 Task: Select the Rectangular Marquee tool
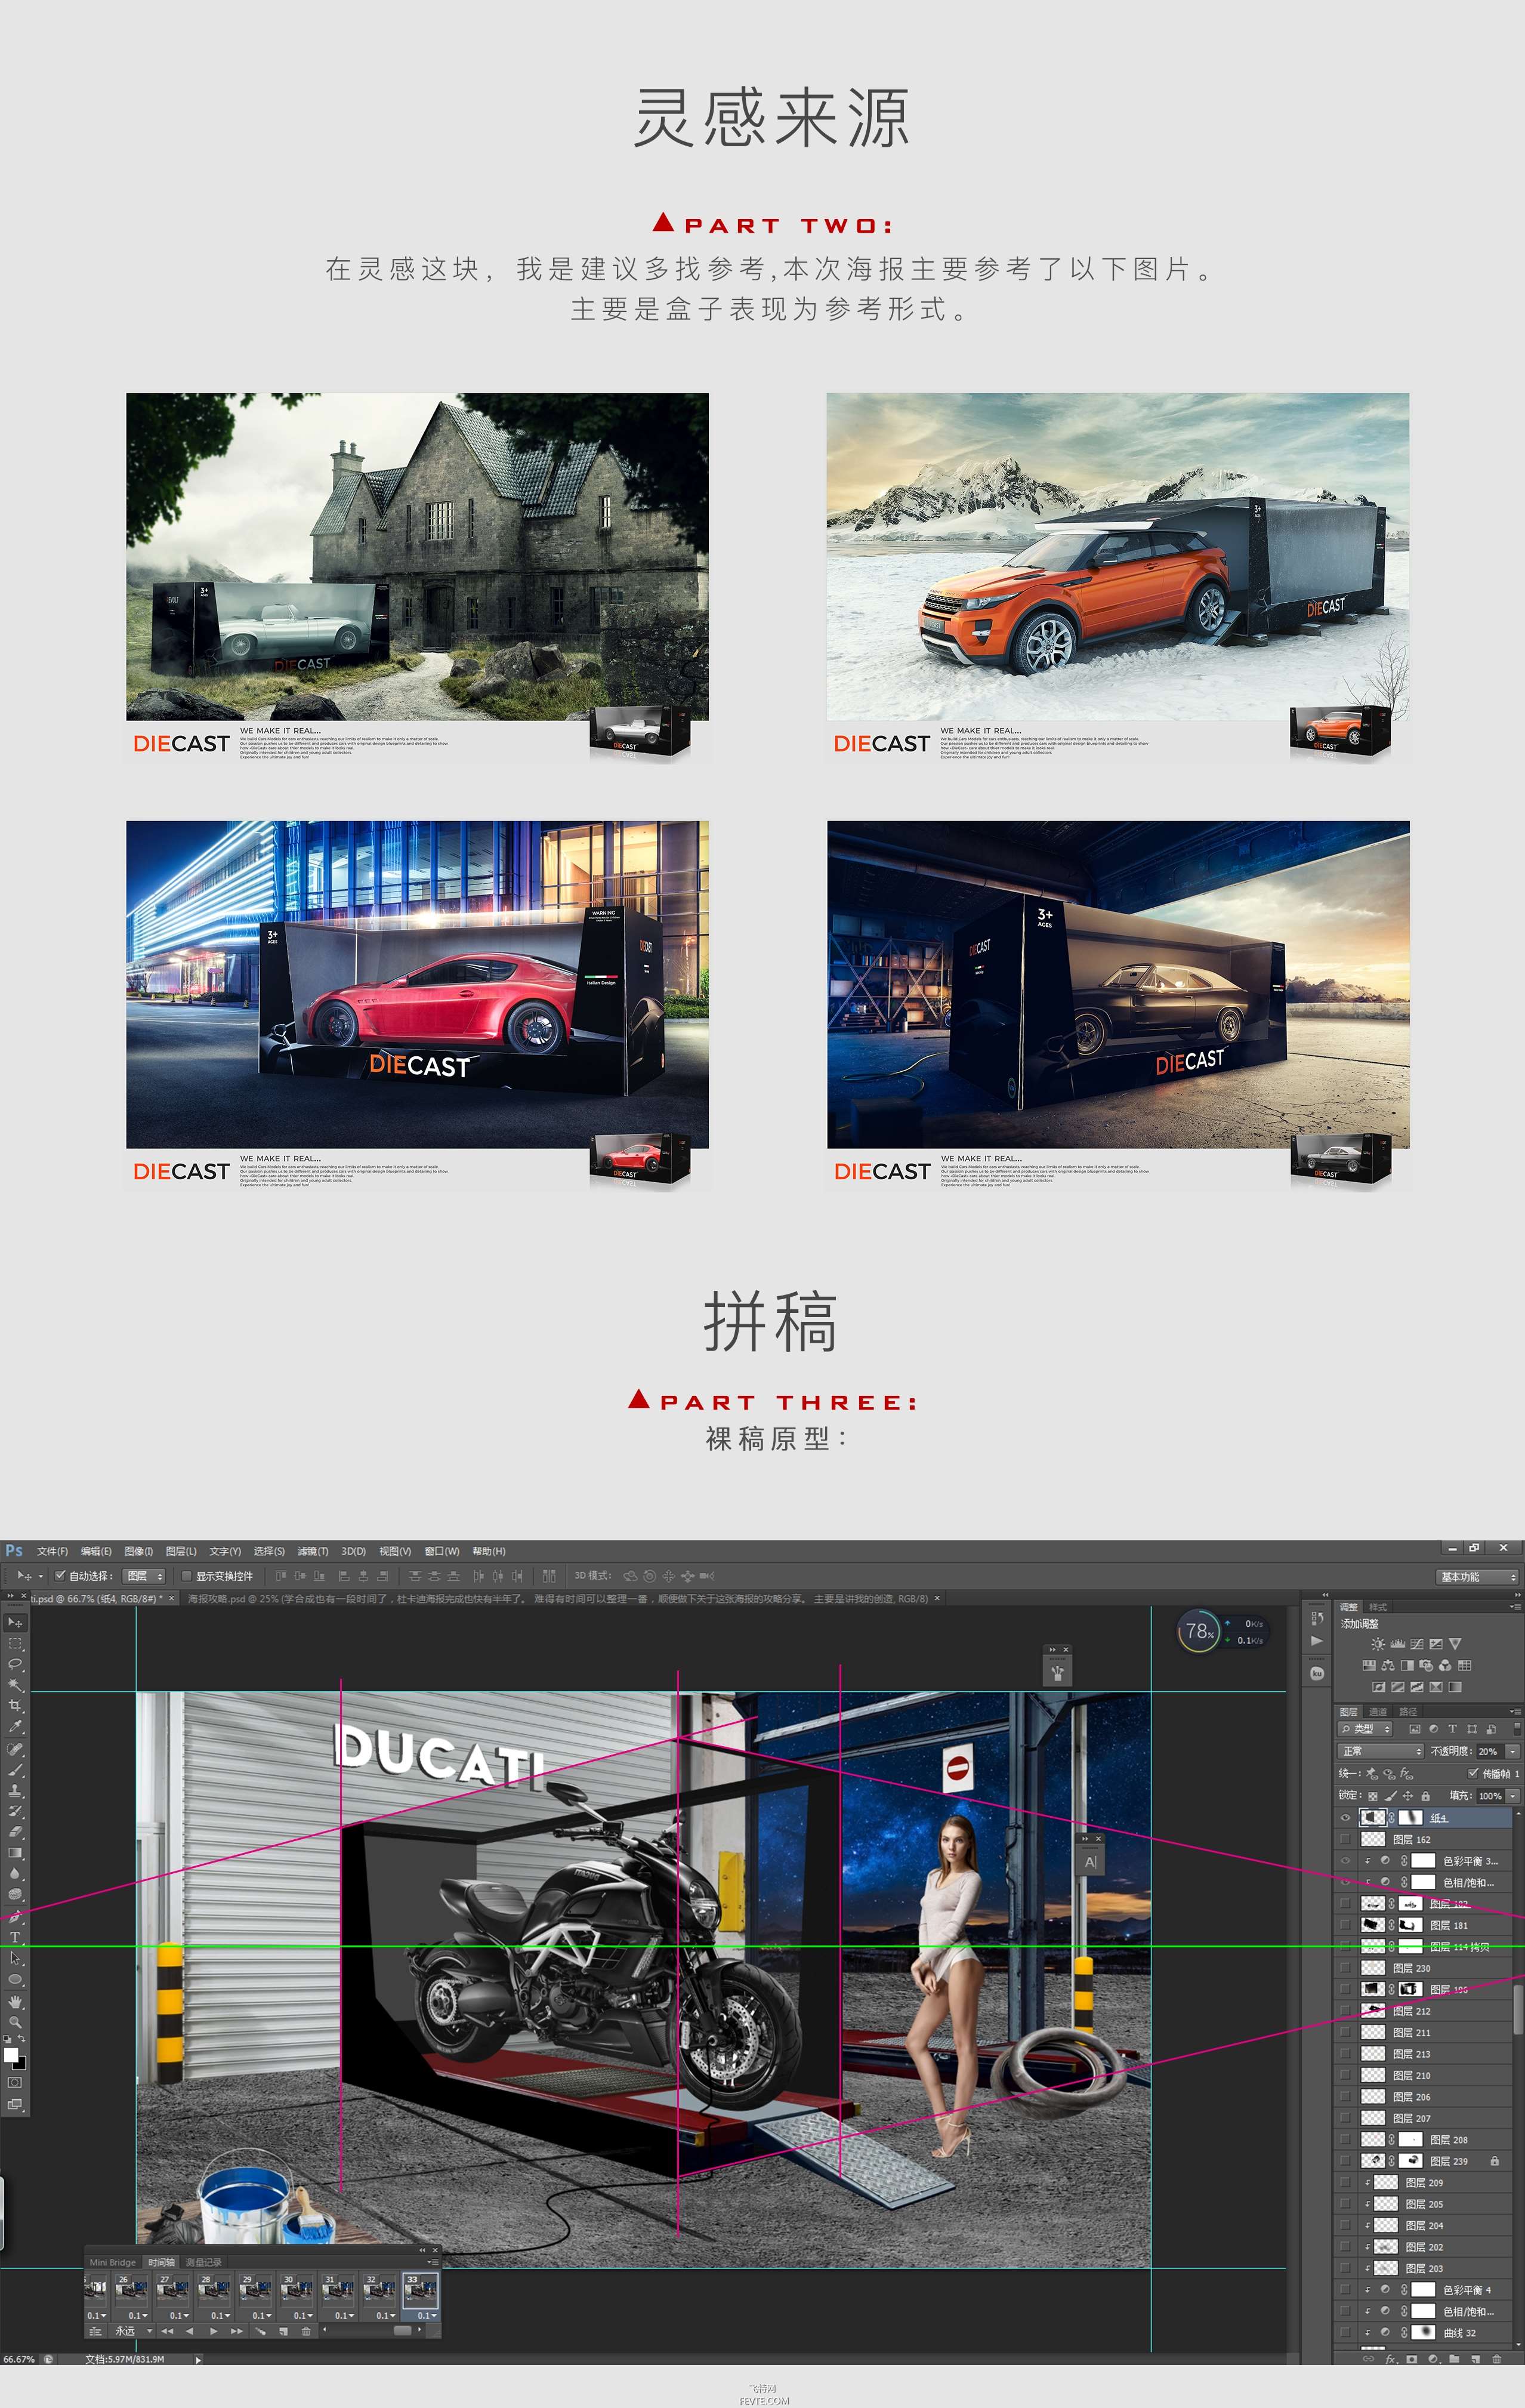pos(15,1643)
